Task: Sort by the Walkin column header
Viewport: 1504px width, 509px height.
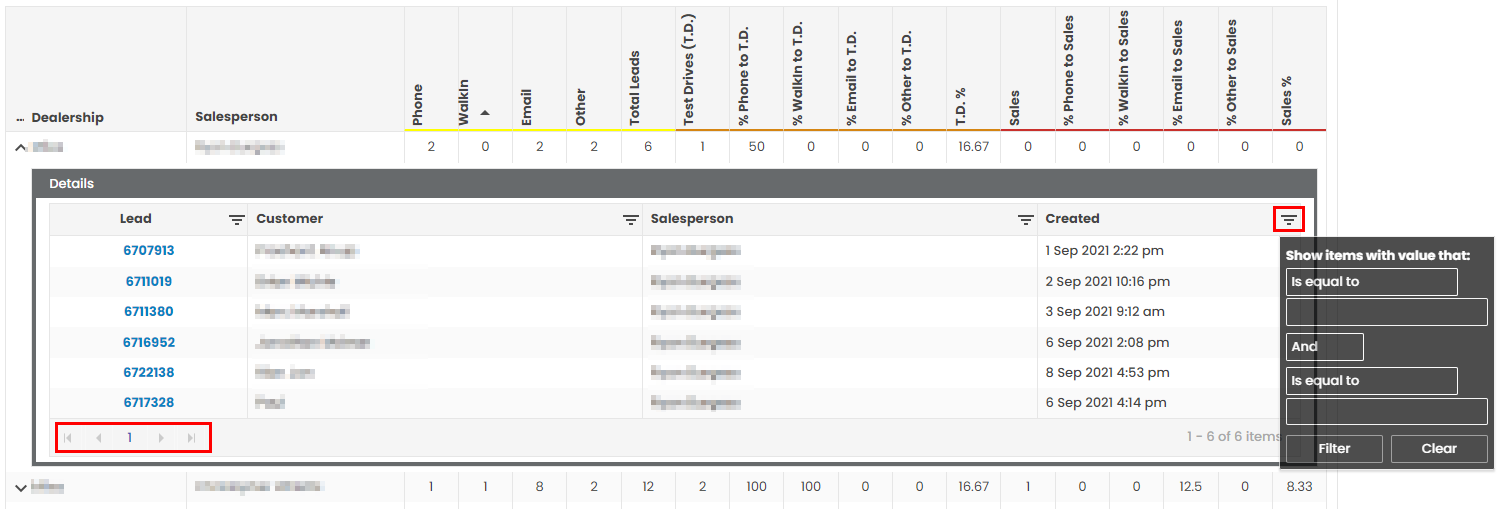Action: [464, 102]
